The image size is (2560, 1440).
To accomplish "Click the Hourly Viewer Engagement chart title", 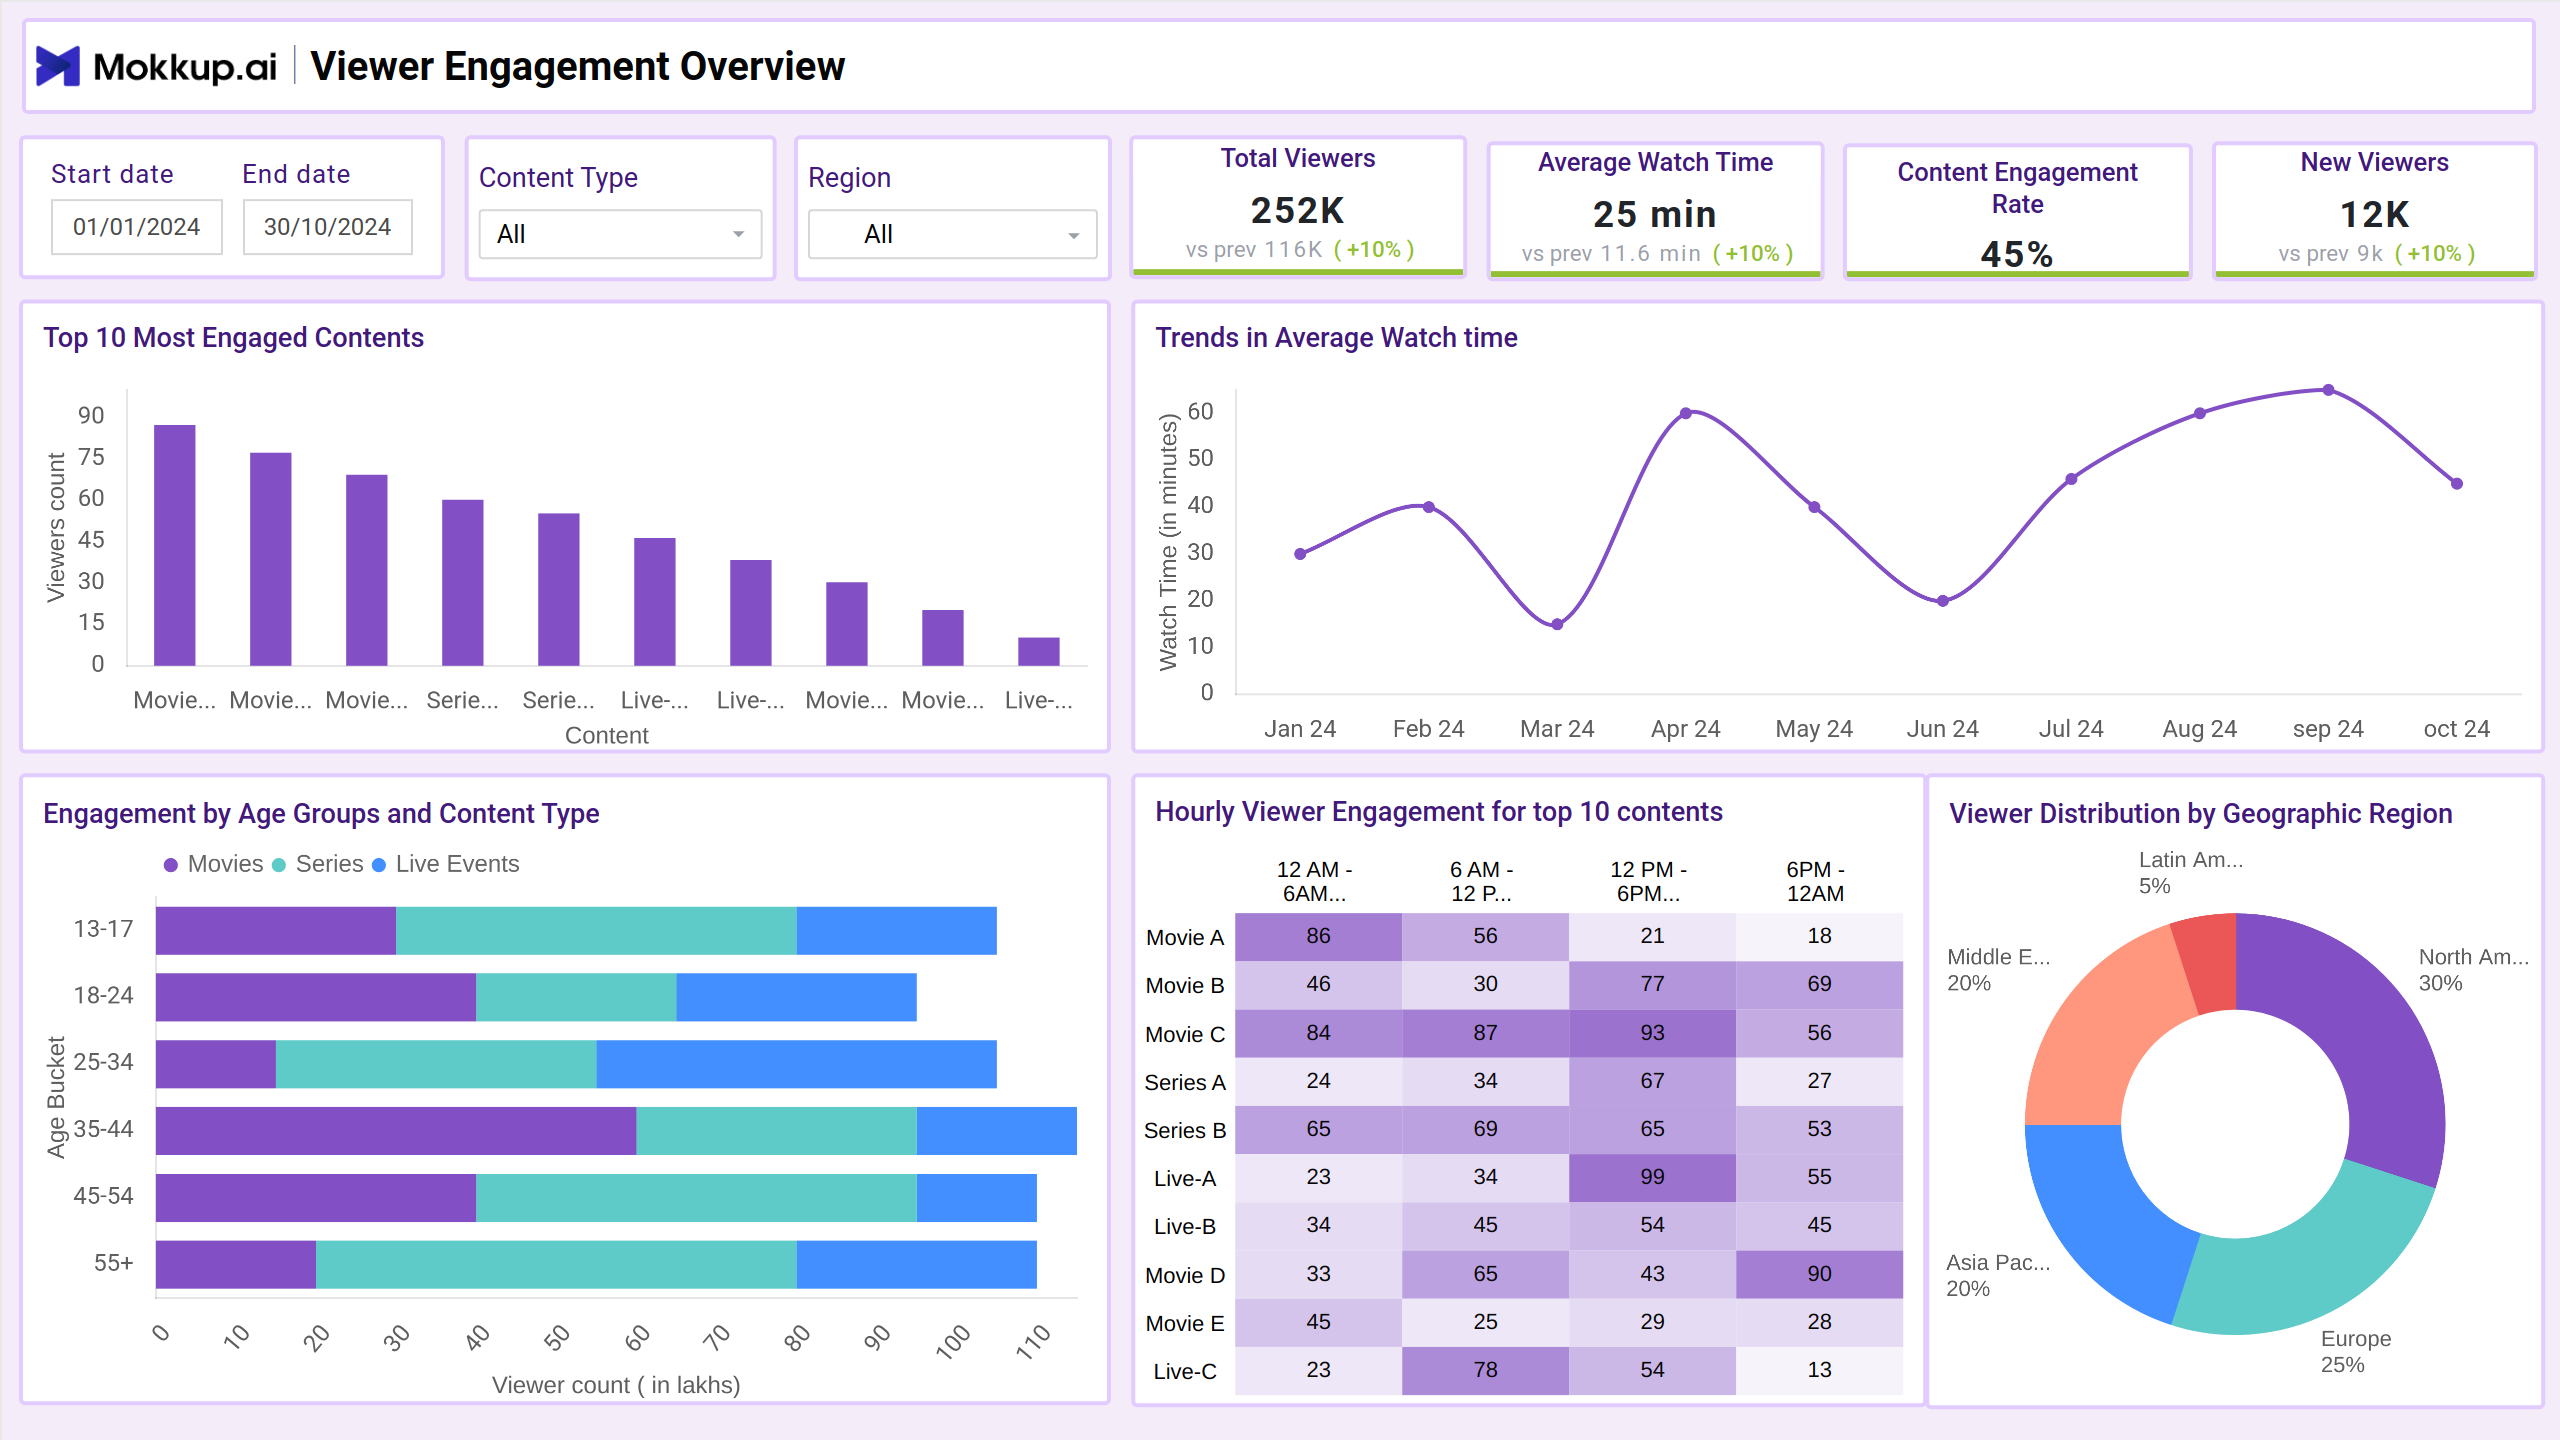I will (x=1438, y=812).
